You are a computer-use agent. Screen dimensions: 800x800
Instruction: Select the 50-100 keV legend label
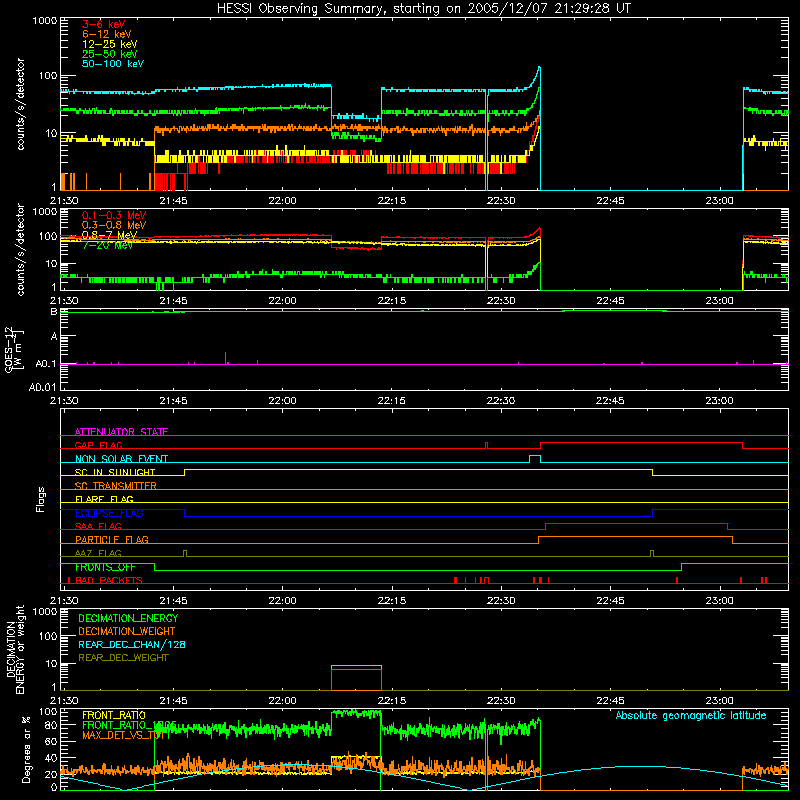pyautogui.click(x=112, y=64)
